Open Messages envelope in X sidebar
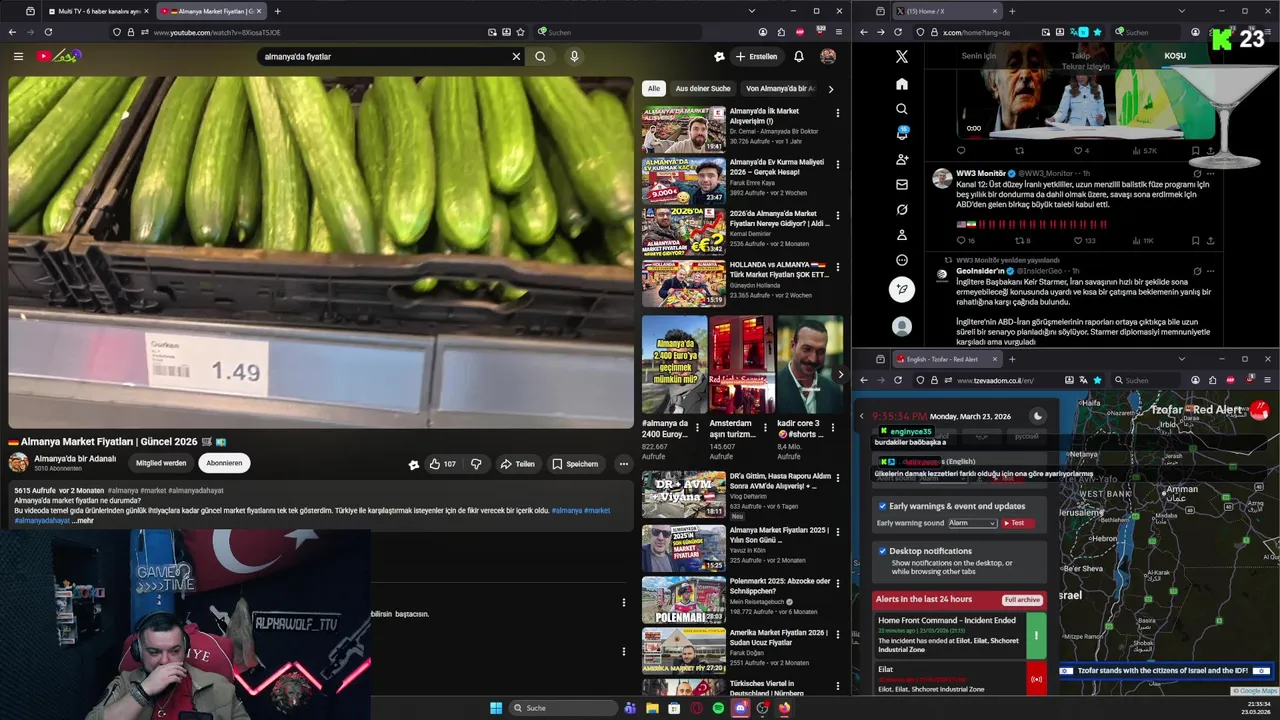Viewport: 1280px width, 720px height. (902, 184)
